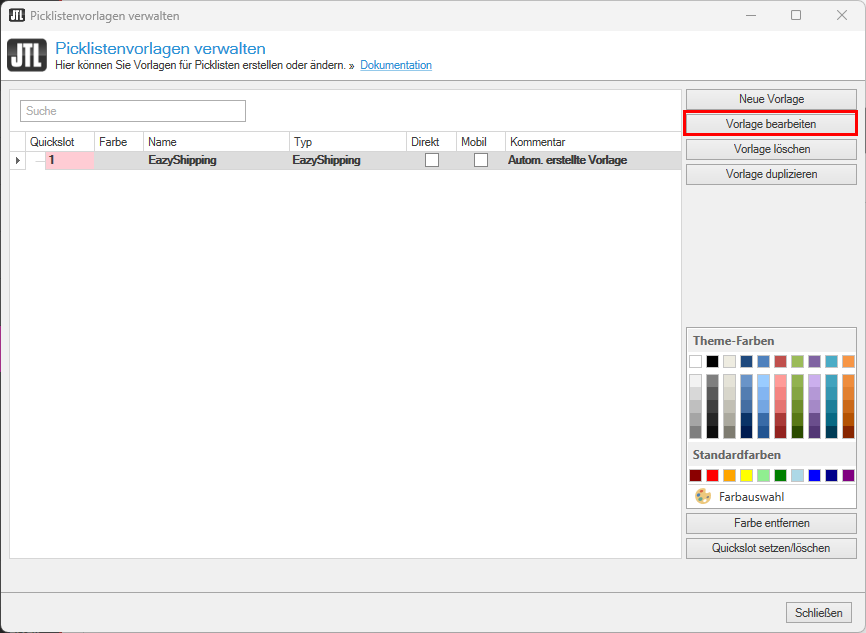Delete template with Vorlage löschen
This screenshot has height=633, width=866.
click(x=771, y=149)
